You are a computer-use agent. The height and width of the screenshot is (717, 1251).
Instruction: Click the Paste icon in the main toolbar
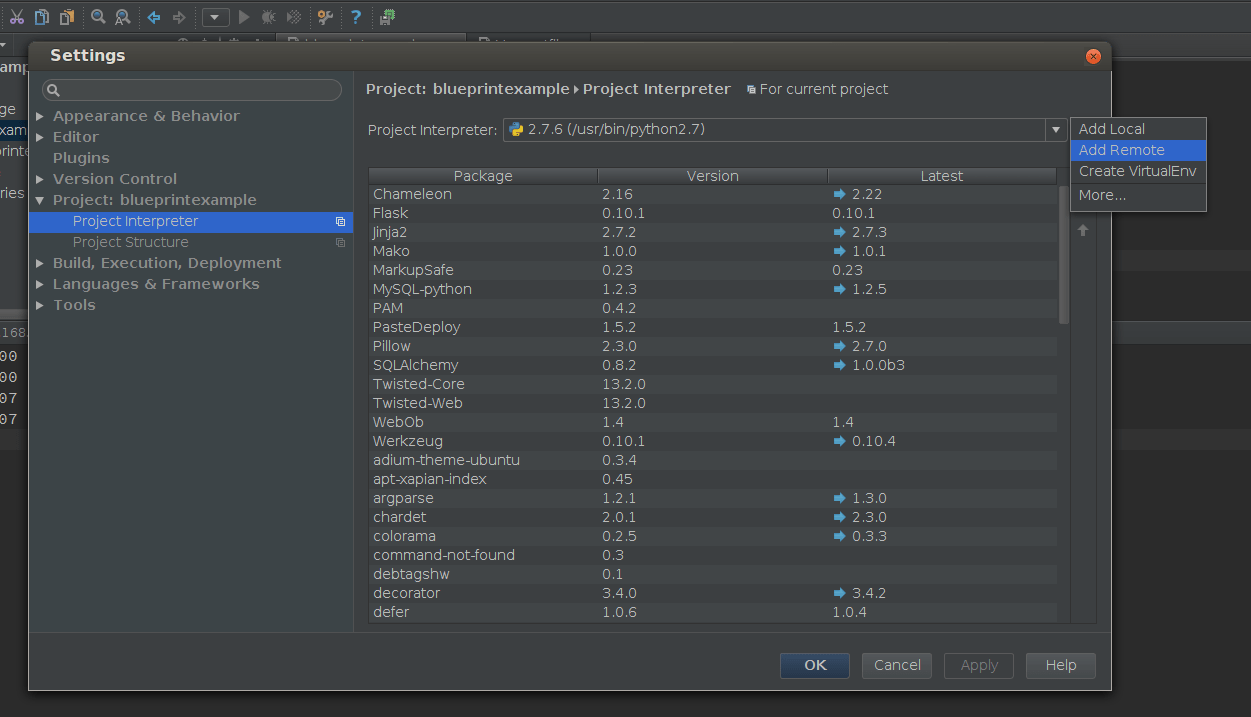click(x=66, y=16)
